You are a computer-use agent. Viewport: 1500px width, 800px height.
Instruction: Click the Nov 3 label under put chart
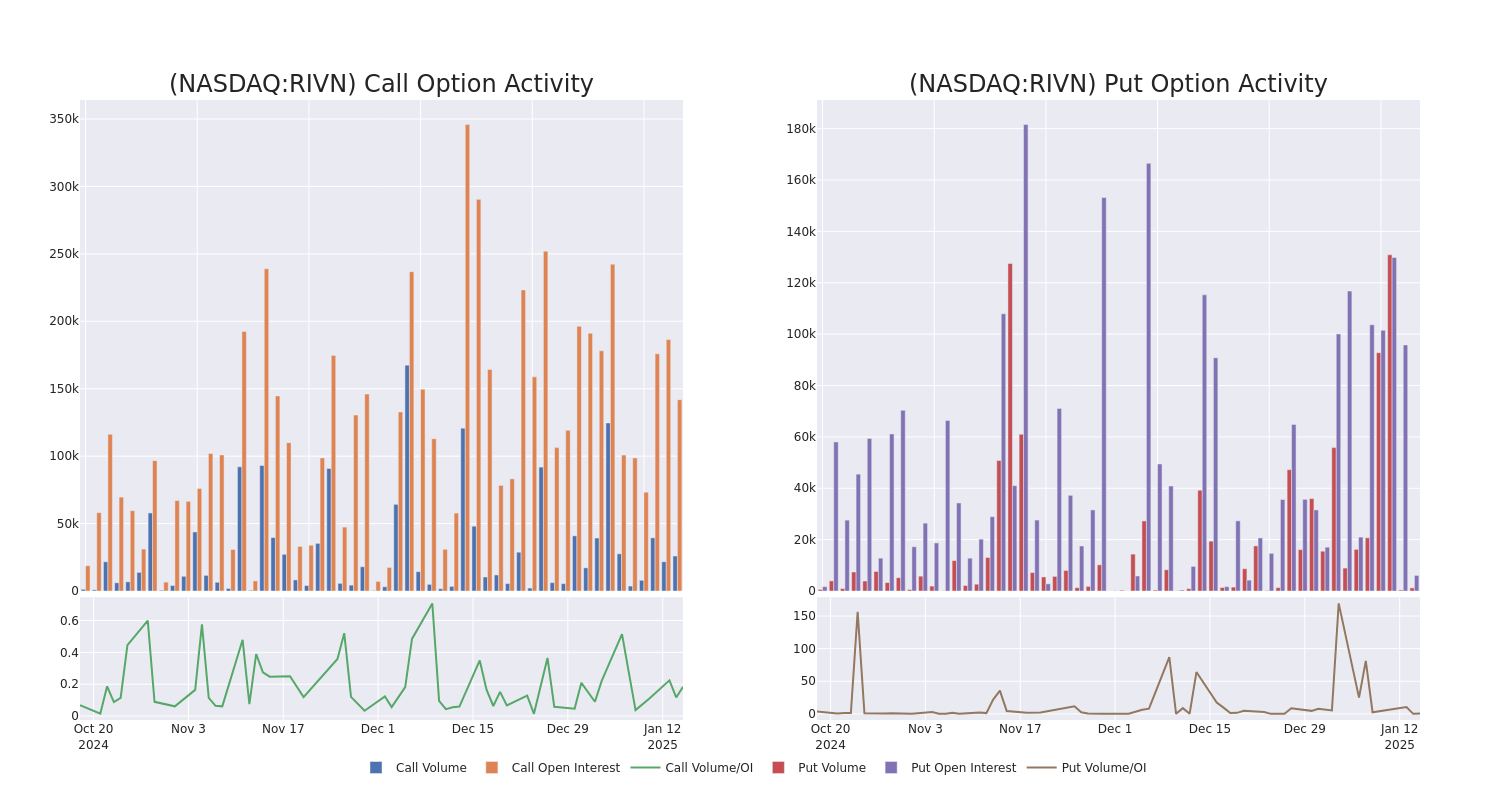coord(925,729)
